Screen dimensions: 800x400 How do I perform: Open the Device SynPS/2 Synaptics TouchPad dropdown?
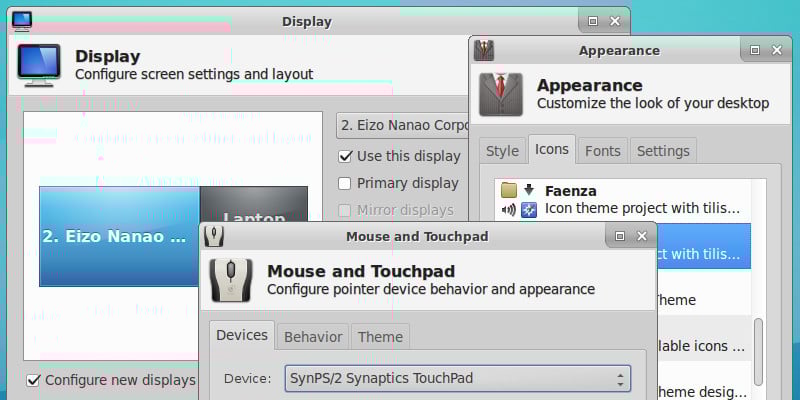pos(458,379)
